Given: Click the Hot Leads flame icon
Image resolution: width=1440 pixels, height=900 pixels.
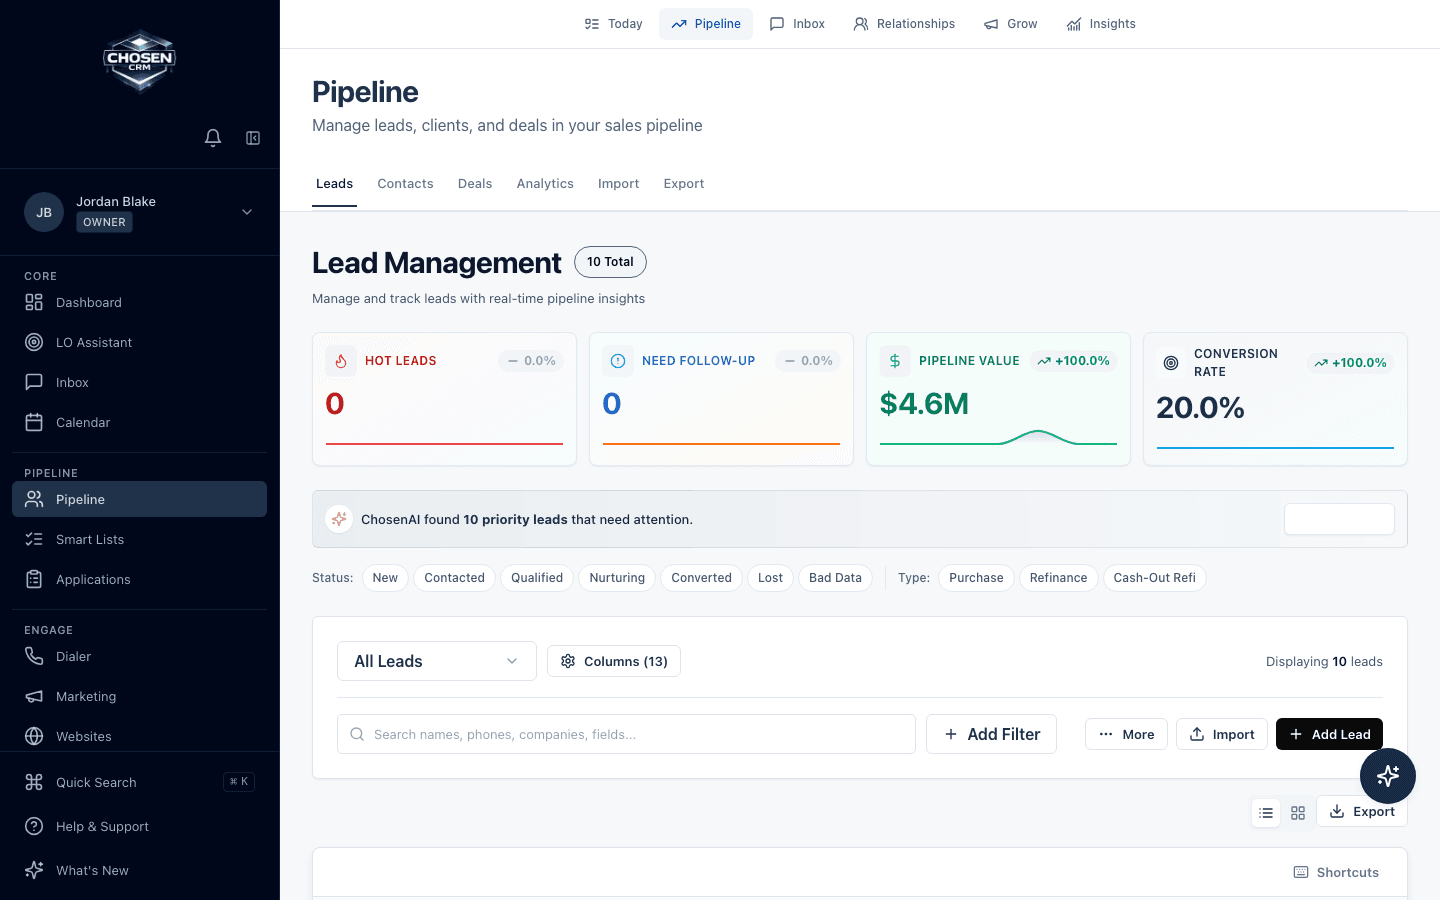Looking at the screenshot, I should click(341, 361).
